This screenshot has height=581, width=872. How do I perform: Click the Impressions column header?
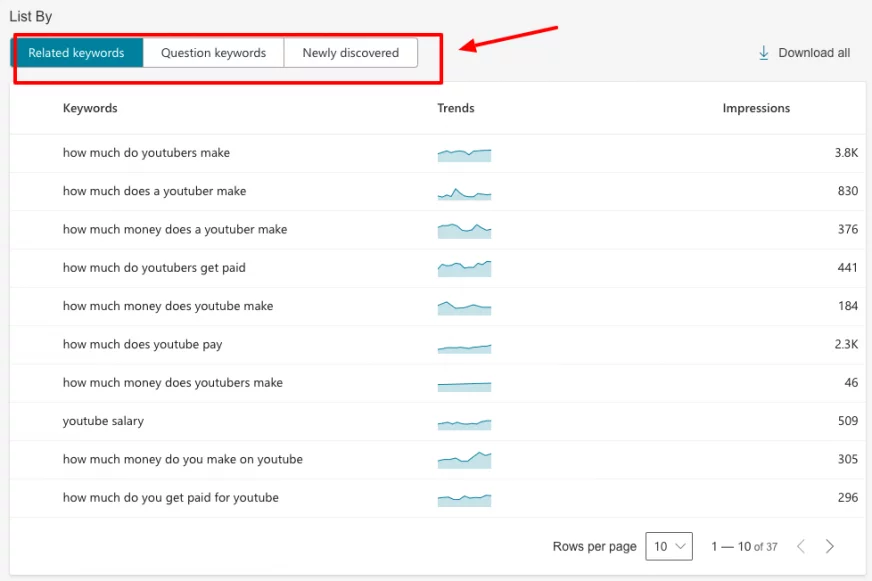point(756,108)
